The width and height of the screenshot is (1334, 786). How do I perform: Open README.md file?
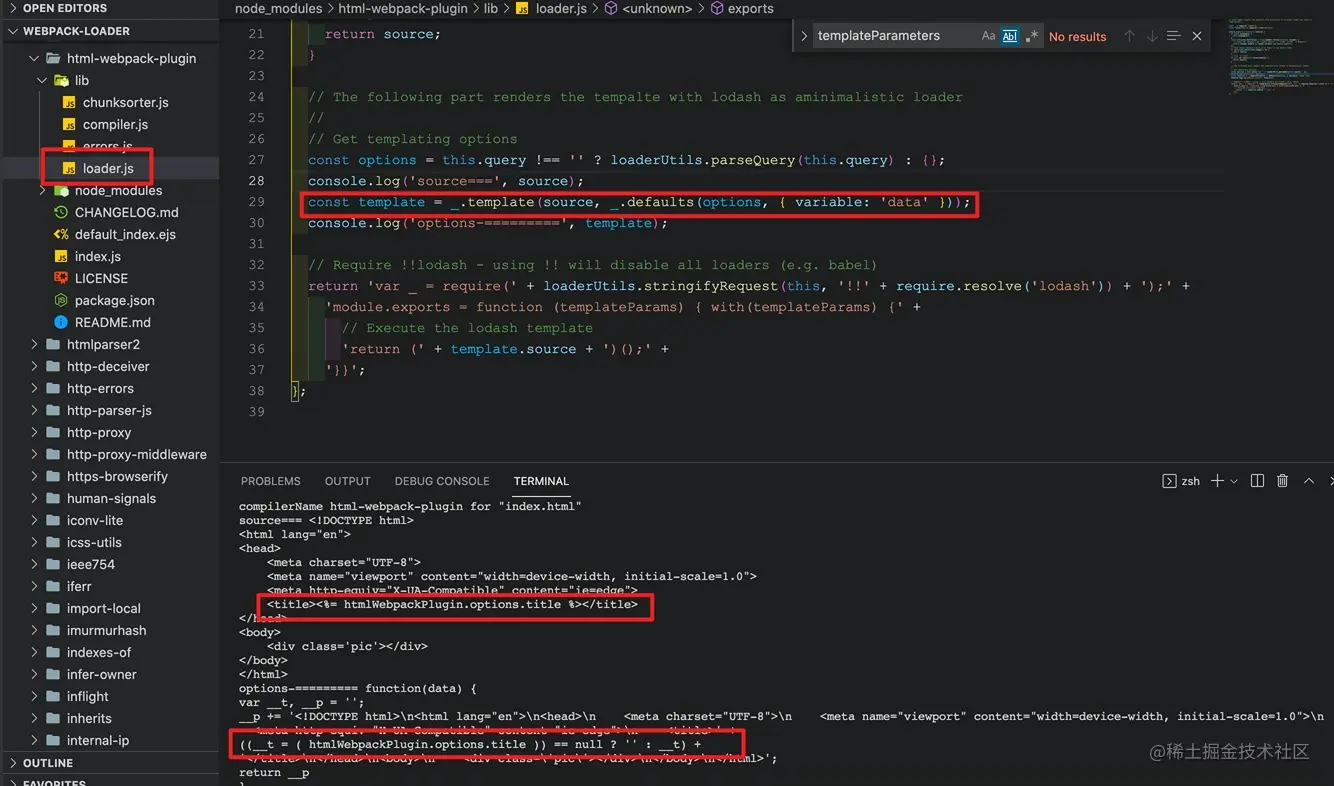tap(112, 322)
